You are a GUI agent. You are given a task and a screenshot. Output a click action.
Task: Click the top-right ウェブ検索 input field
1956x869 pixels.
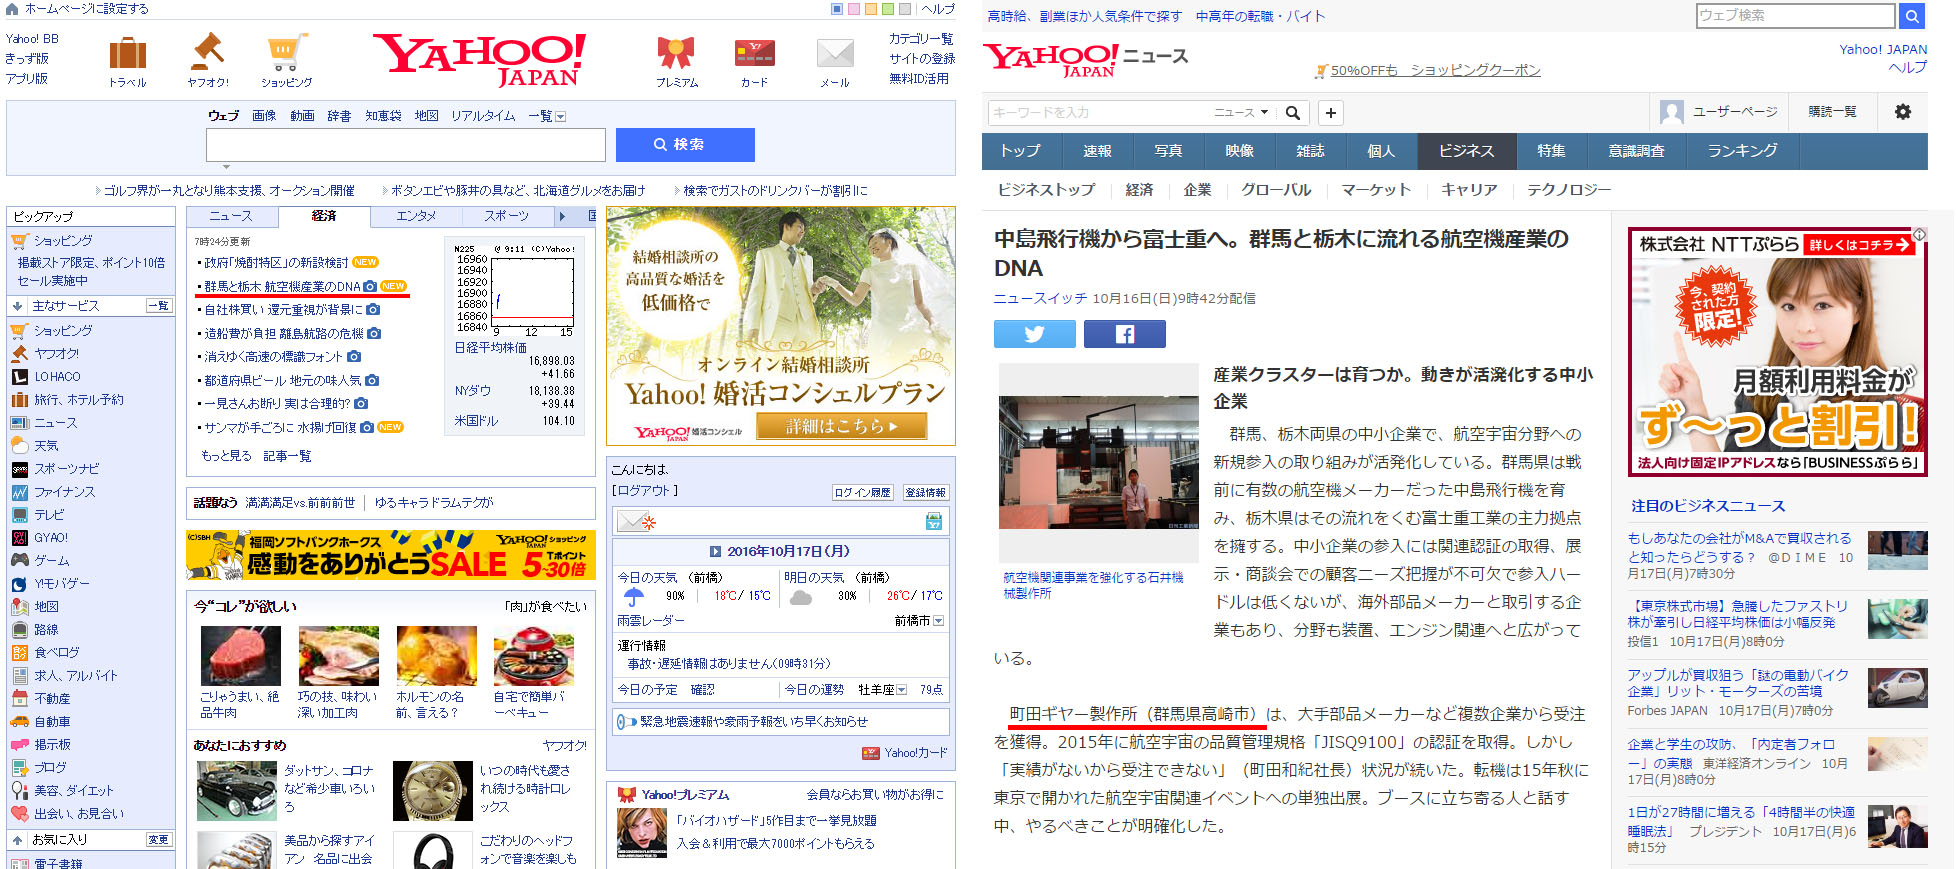click(x=1796, y=16)
